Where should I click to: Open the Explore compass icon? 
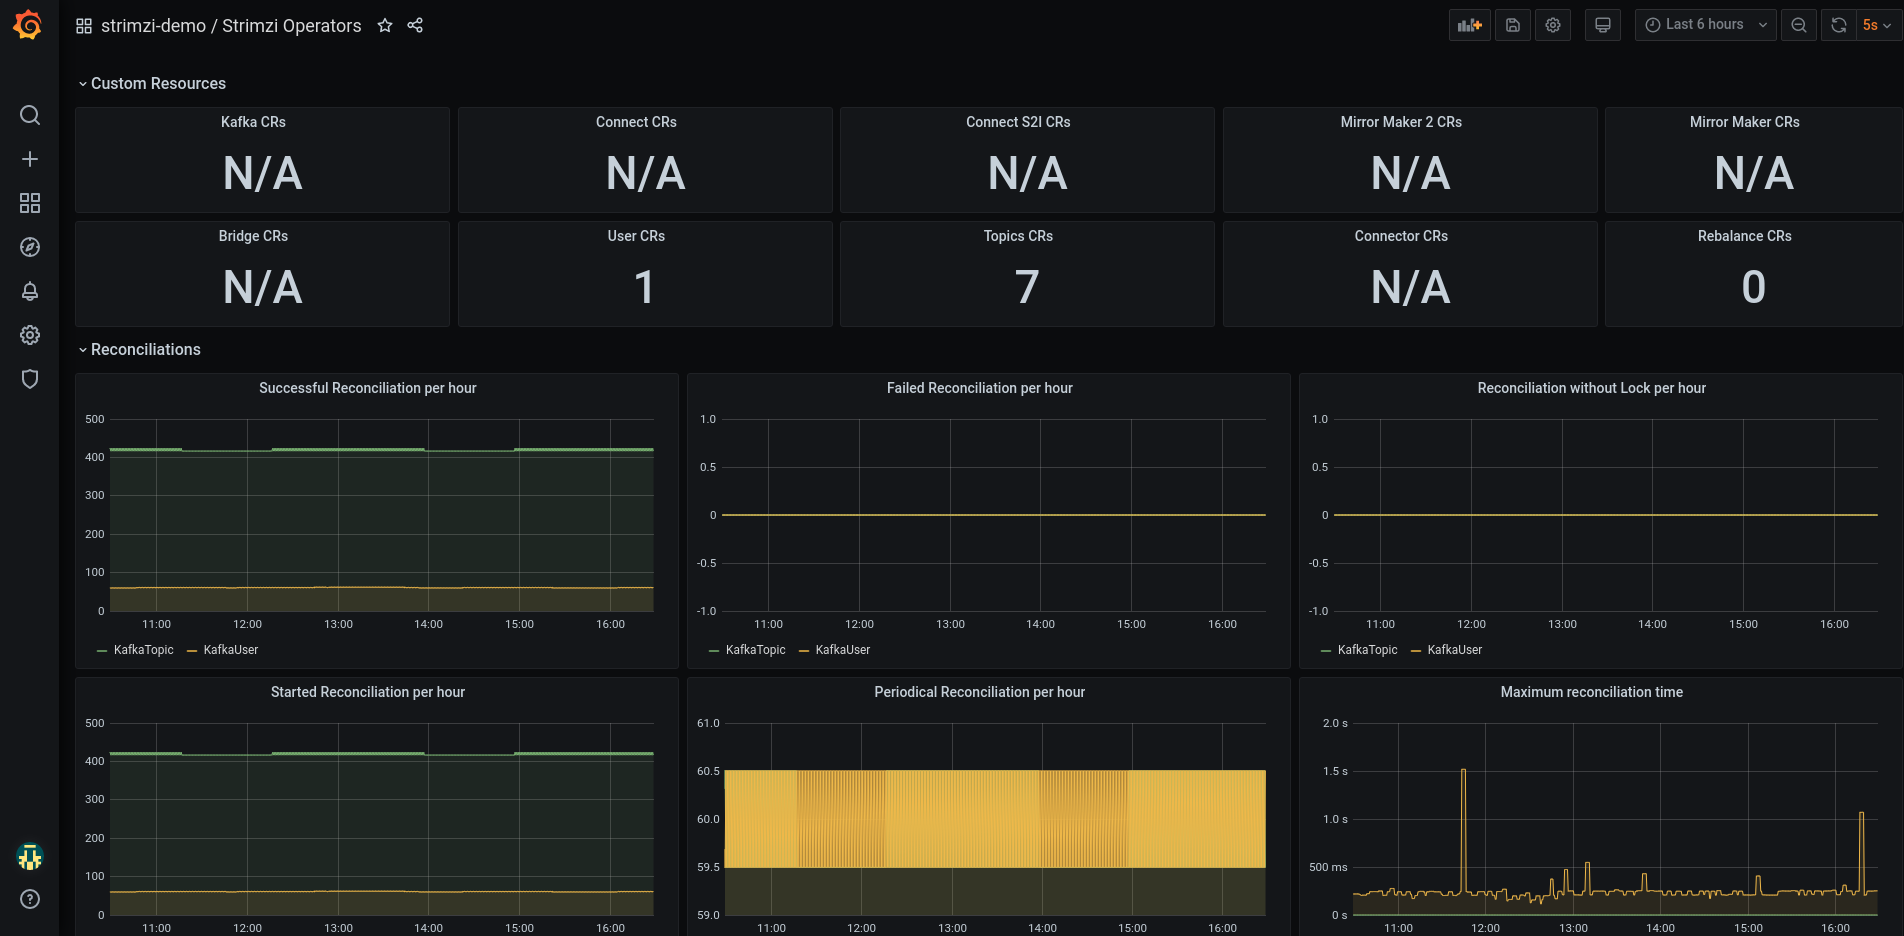point(30,247)
